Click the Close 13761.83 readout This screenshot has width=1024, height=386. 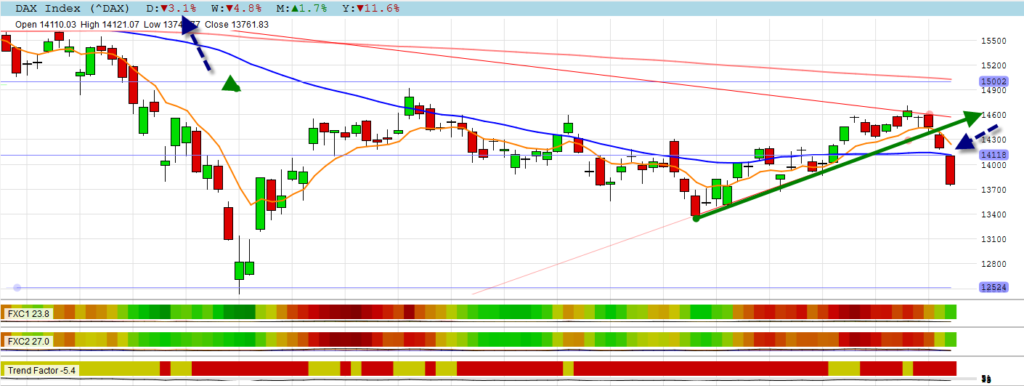coord(237,24)
